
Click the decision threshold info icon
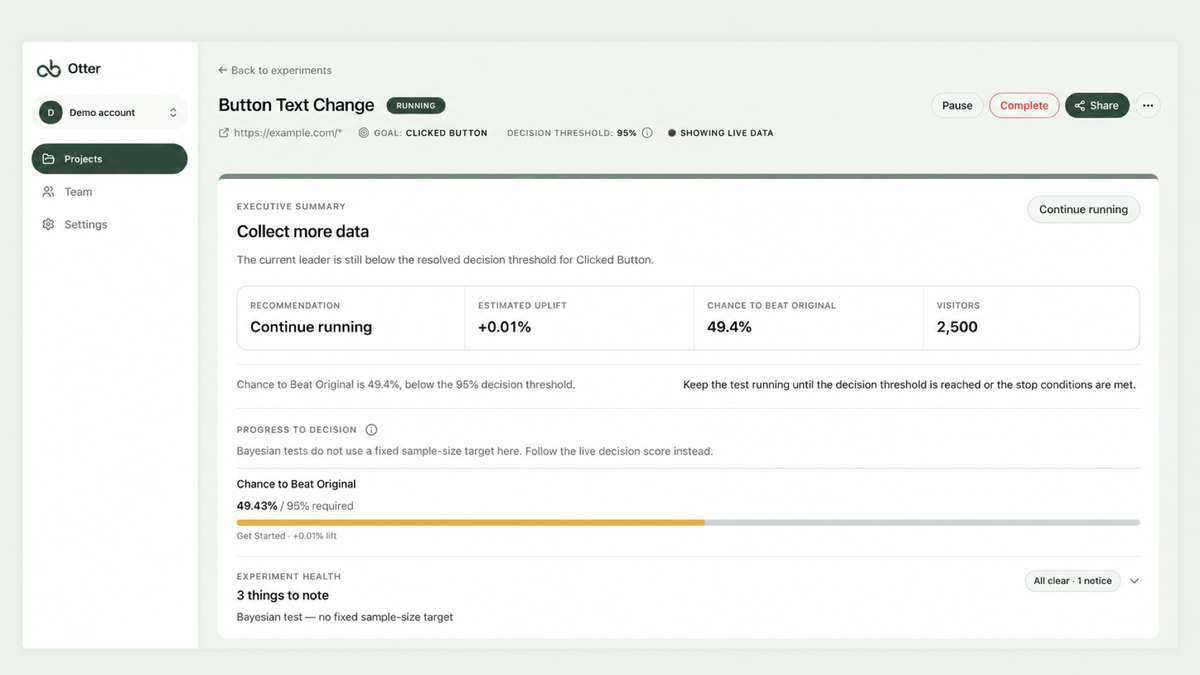(x=647, y=133)
